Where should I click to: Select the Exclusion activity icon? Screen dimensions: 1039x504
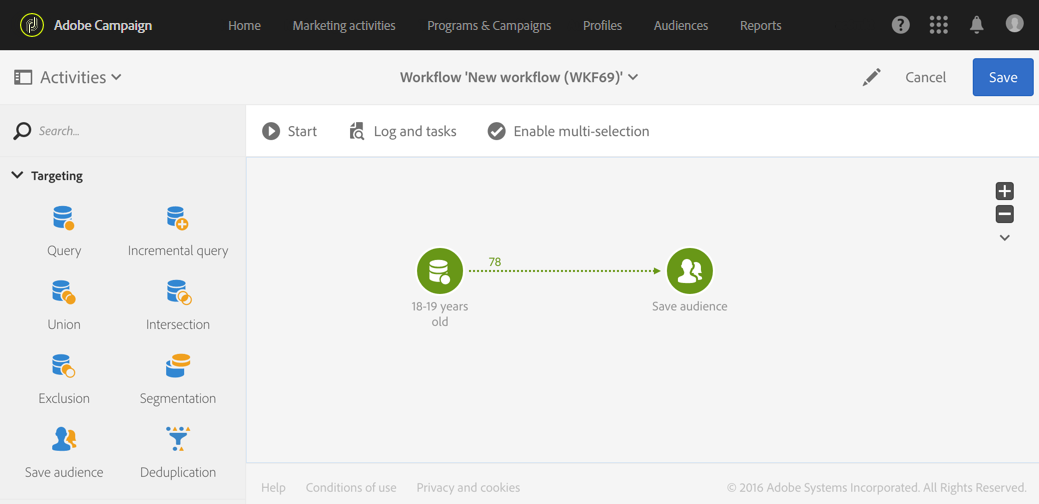(x=64, y=366)
